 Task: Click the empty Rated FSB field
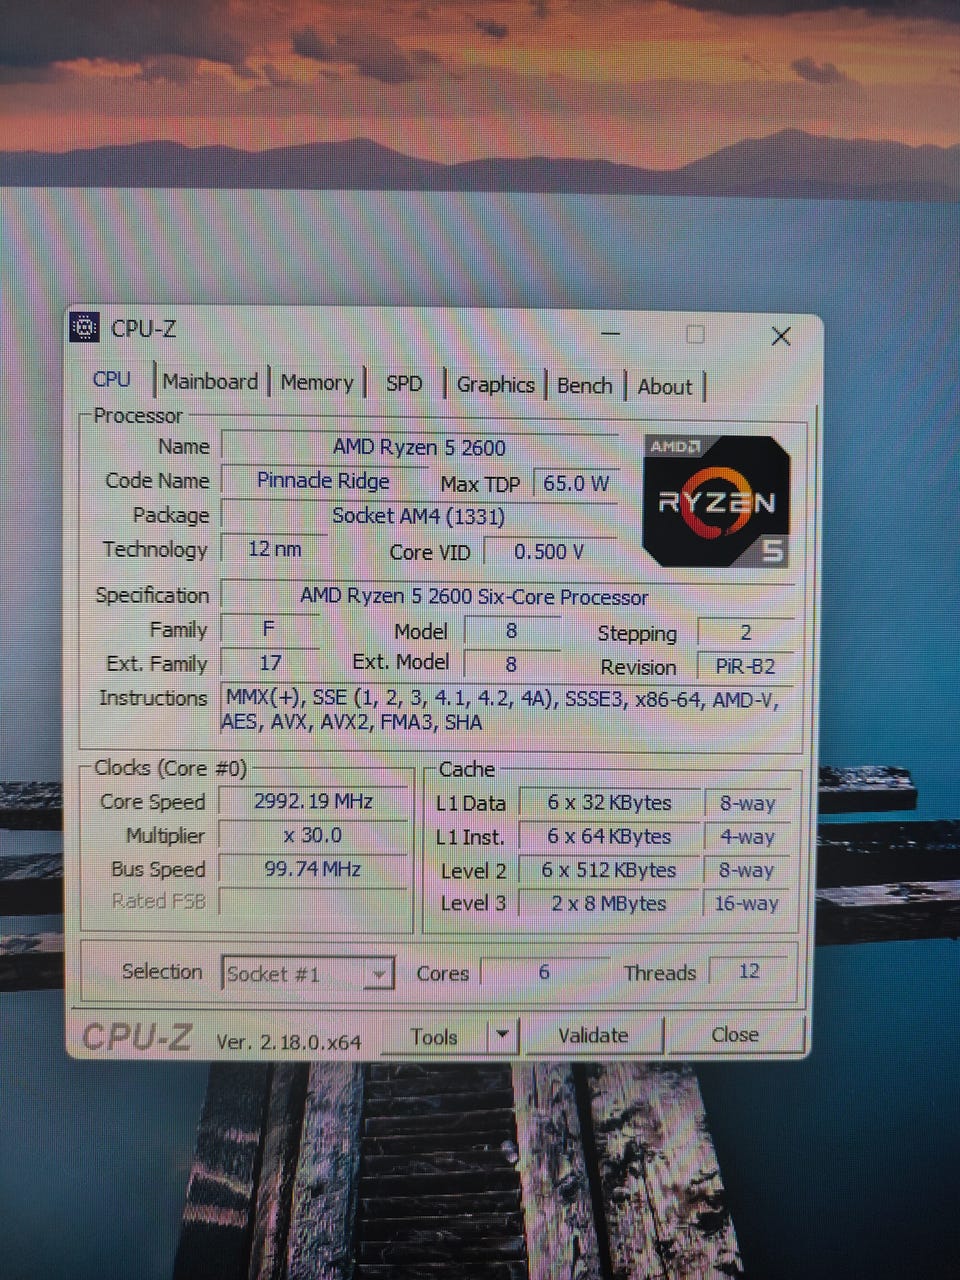[313, 902]
